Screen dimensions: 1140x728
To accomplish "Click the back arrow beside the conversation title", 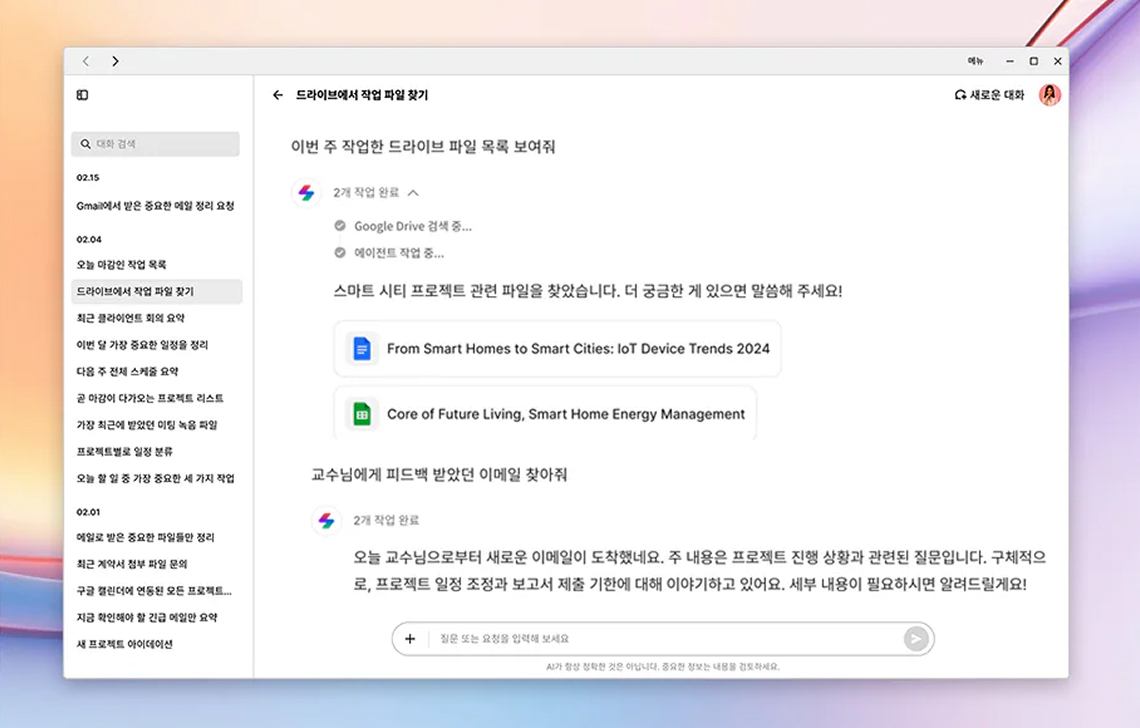I will (277, 96).
